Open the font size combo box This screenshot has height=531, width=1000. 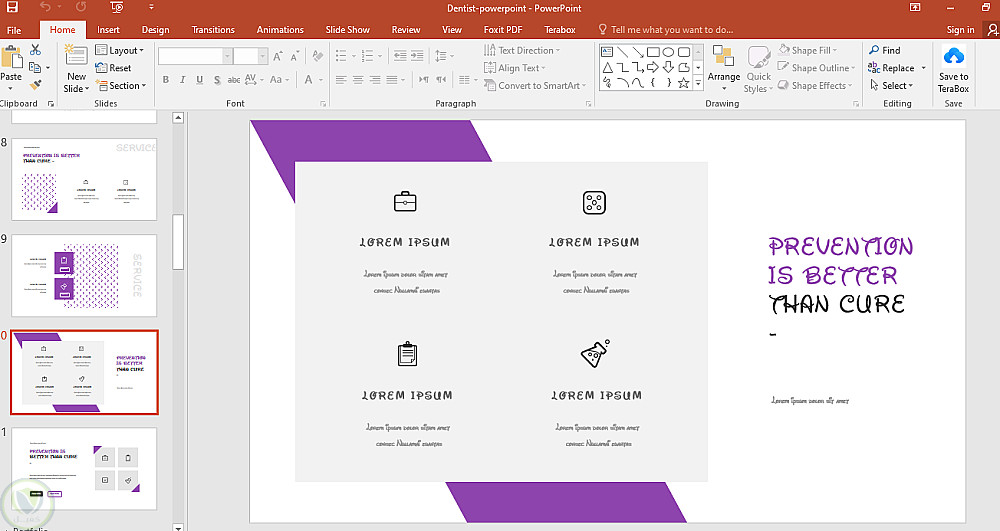[250, 56]
